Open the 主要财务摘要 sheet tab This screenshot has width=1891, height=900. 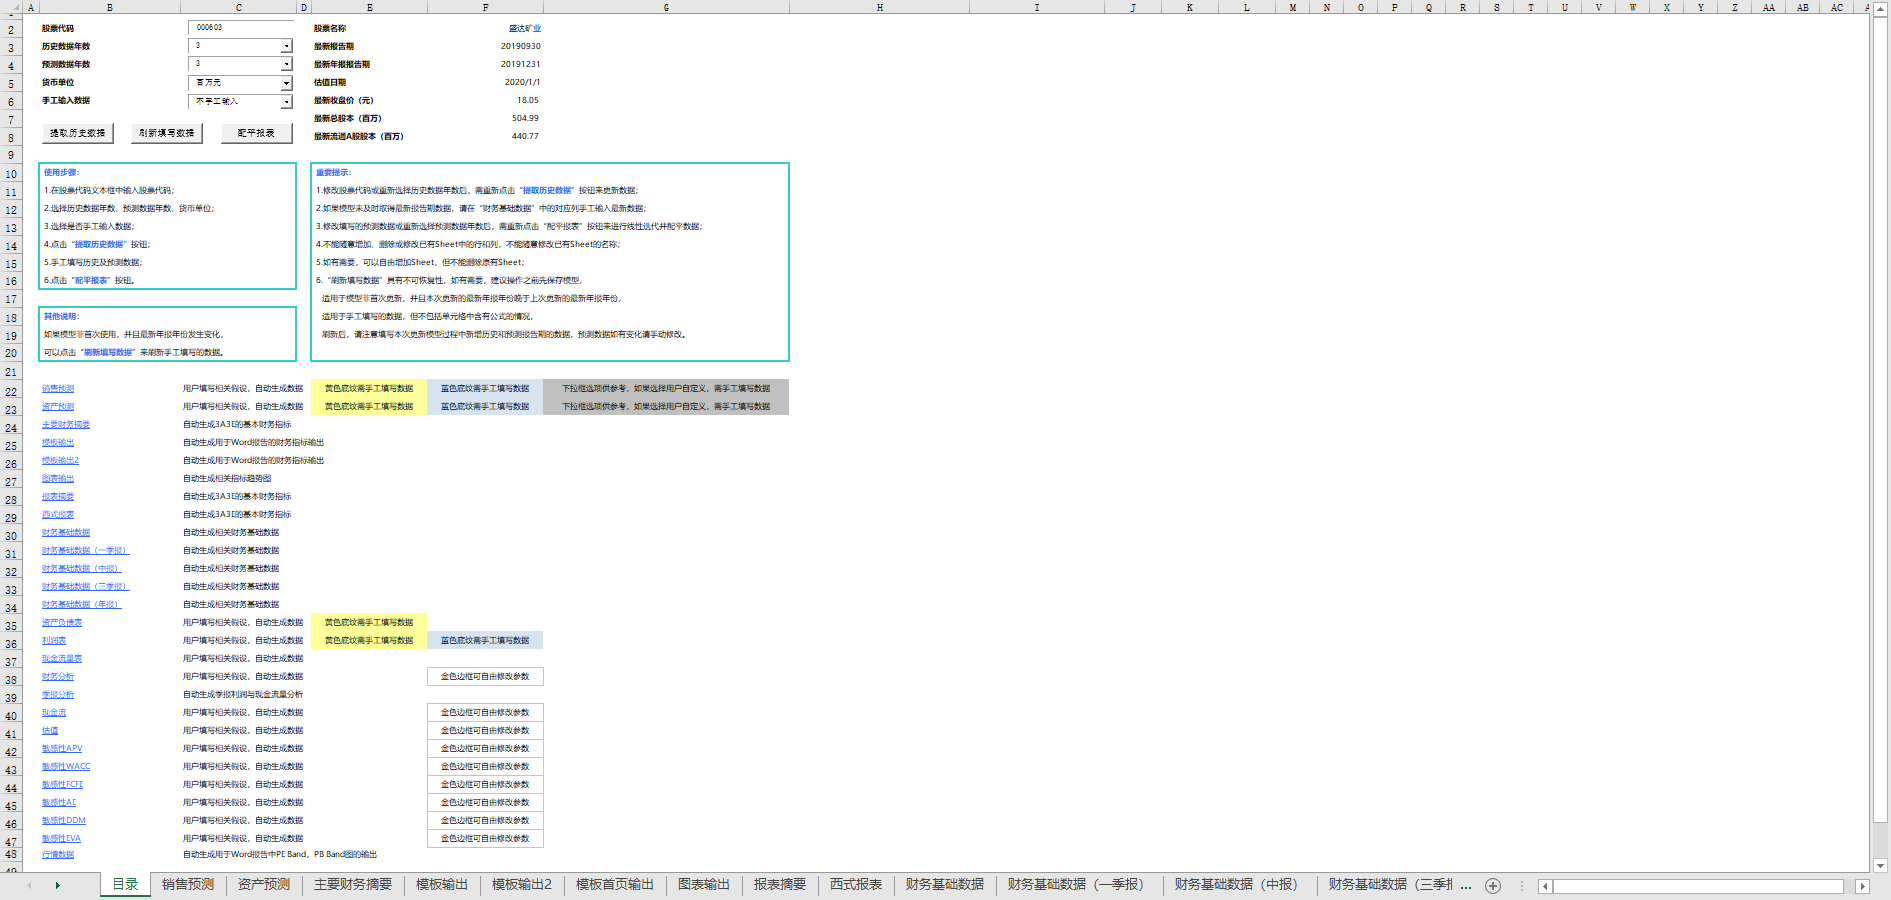[x=353, y=885]
